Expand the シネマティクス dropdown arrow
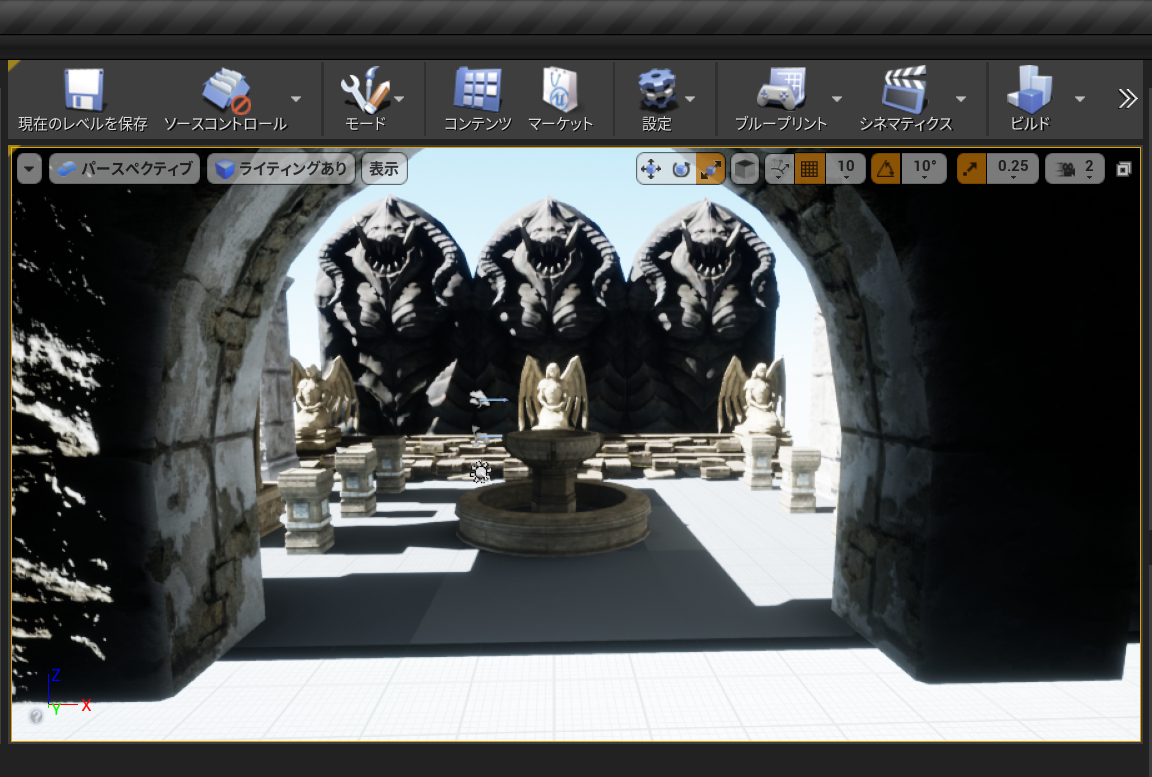 (x=961, y=98)
